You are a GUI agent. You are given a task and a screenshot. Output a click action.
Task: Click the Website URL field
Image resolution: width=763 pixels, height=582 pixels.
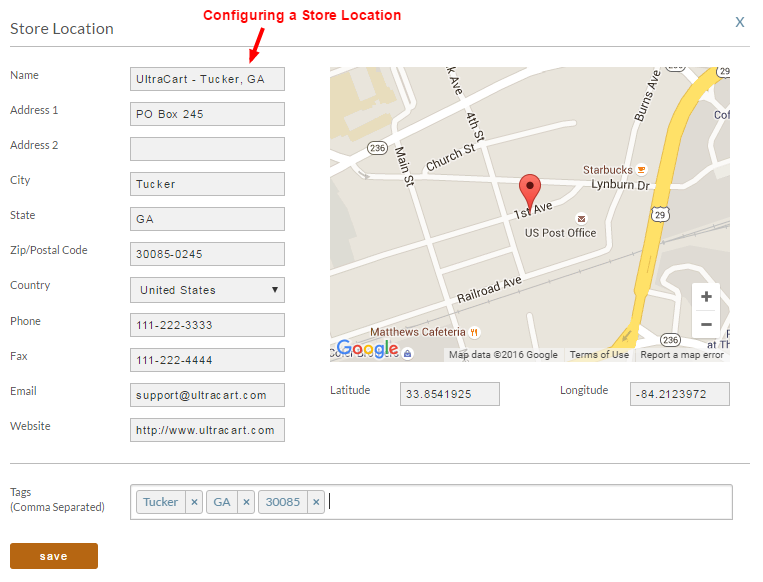click(x=207, y=430)
